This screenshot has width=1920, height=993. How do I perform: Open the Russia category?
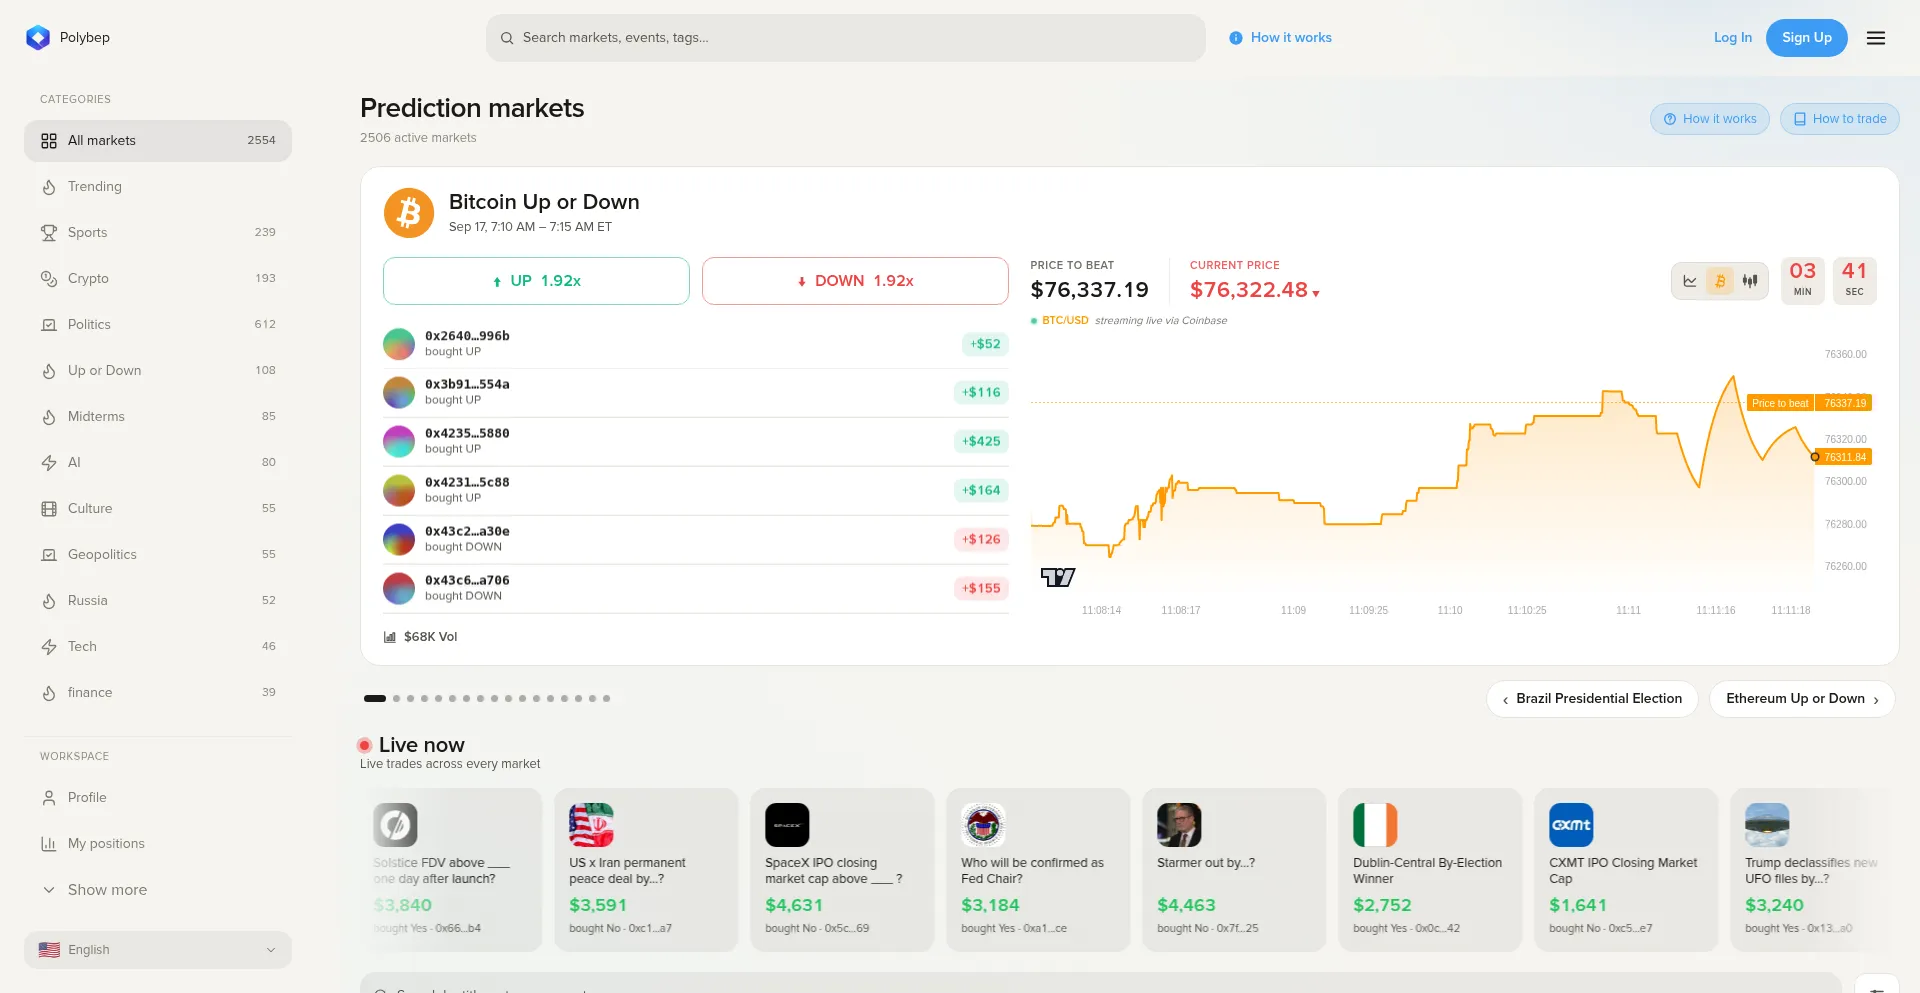(x=158, y=601)
